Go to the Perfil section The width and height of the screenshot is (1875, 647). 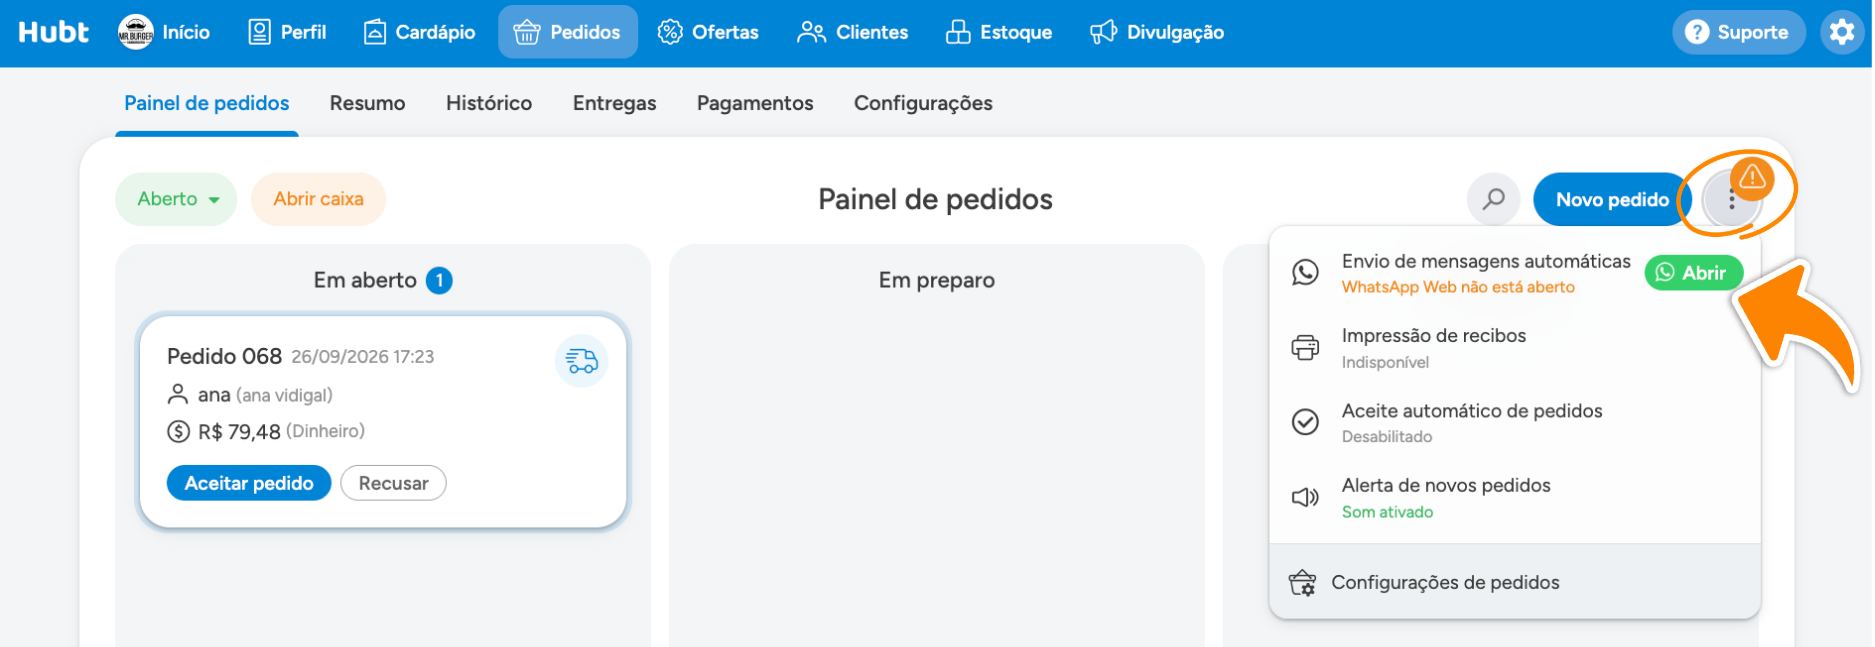(287, 32)
